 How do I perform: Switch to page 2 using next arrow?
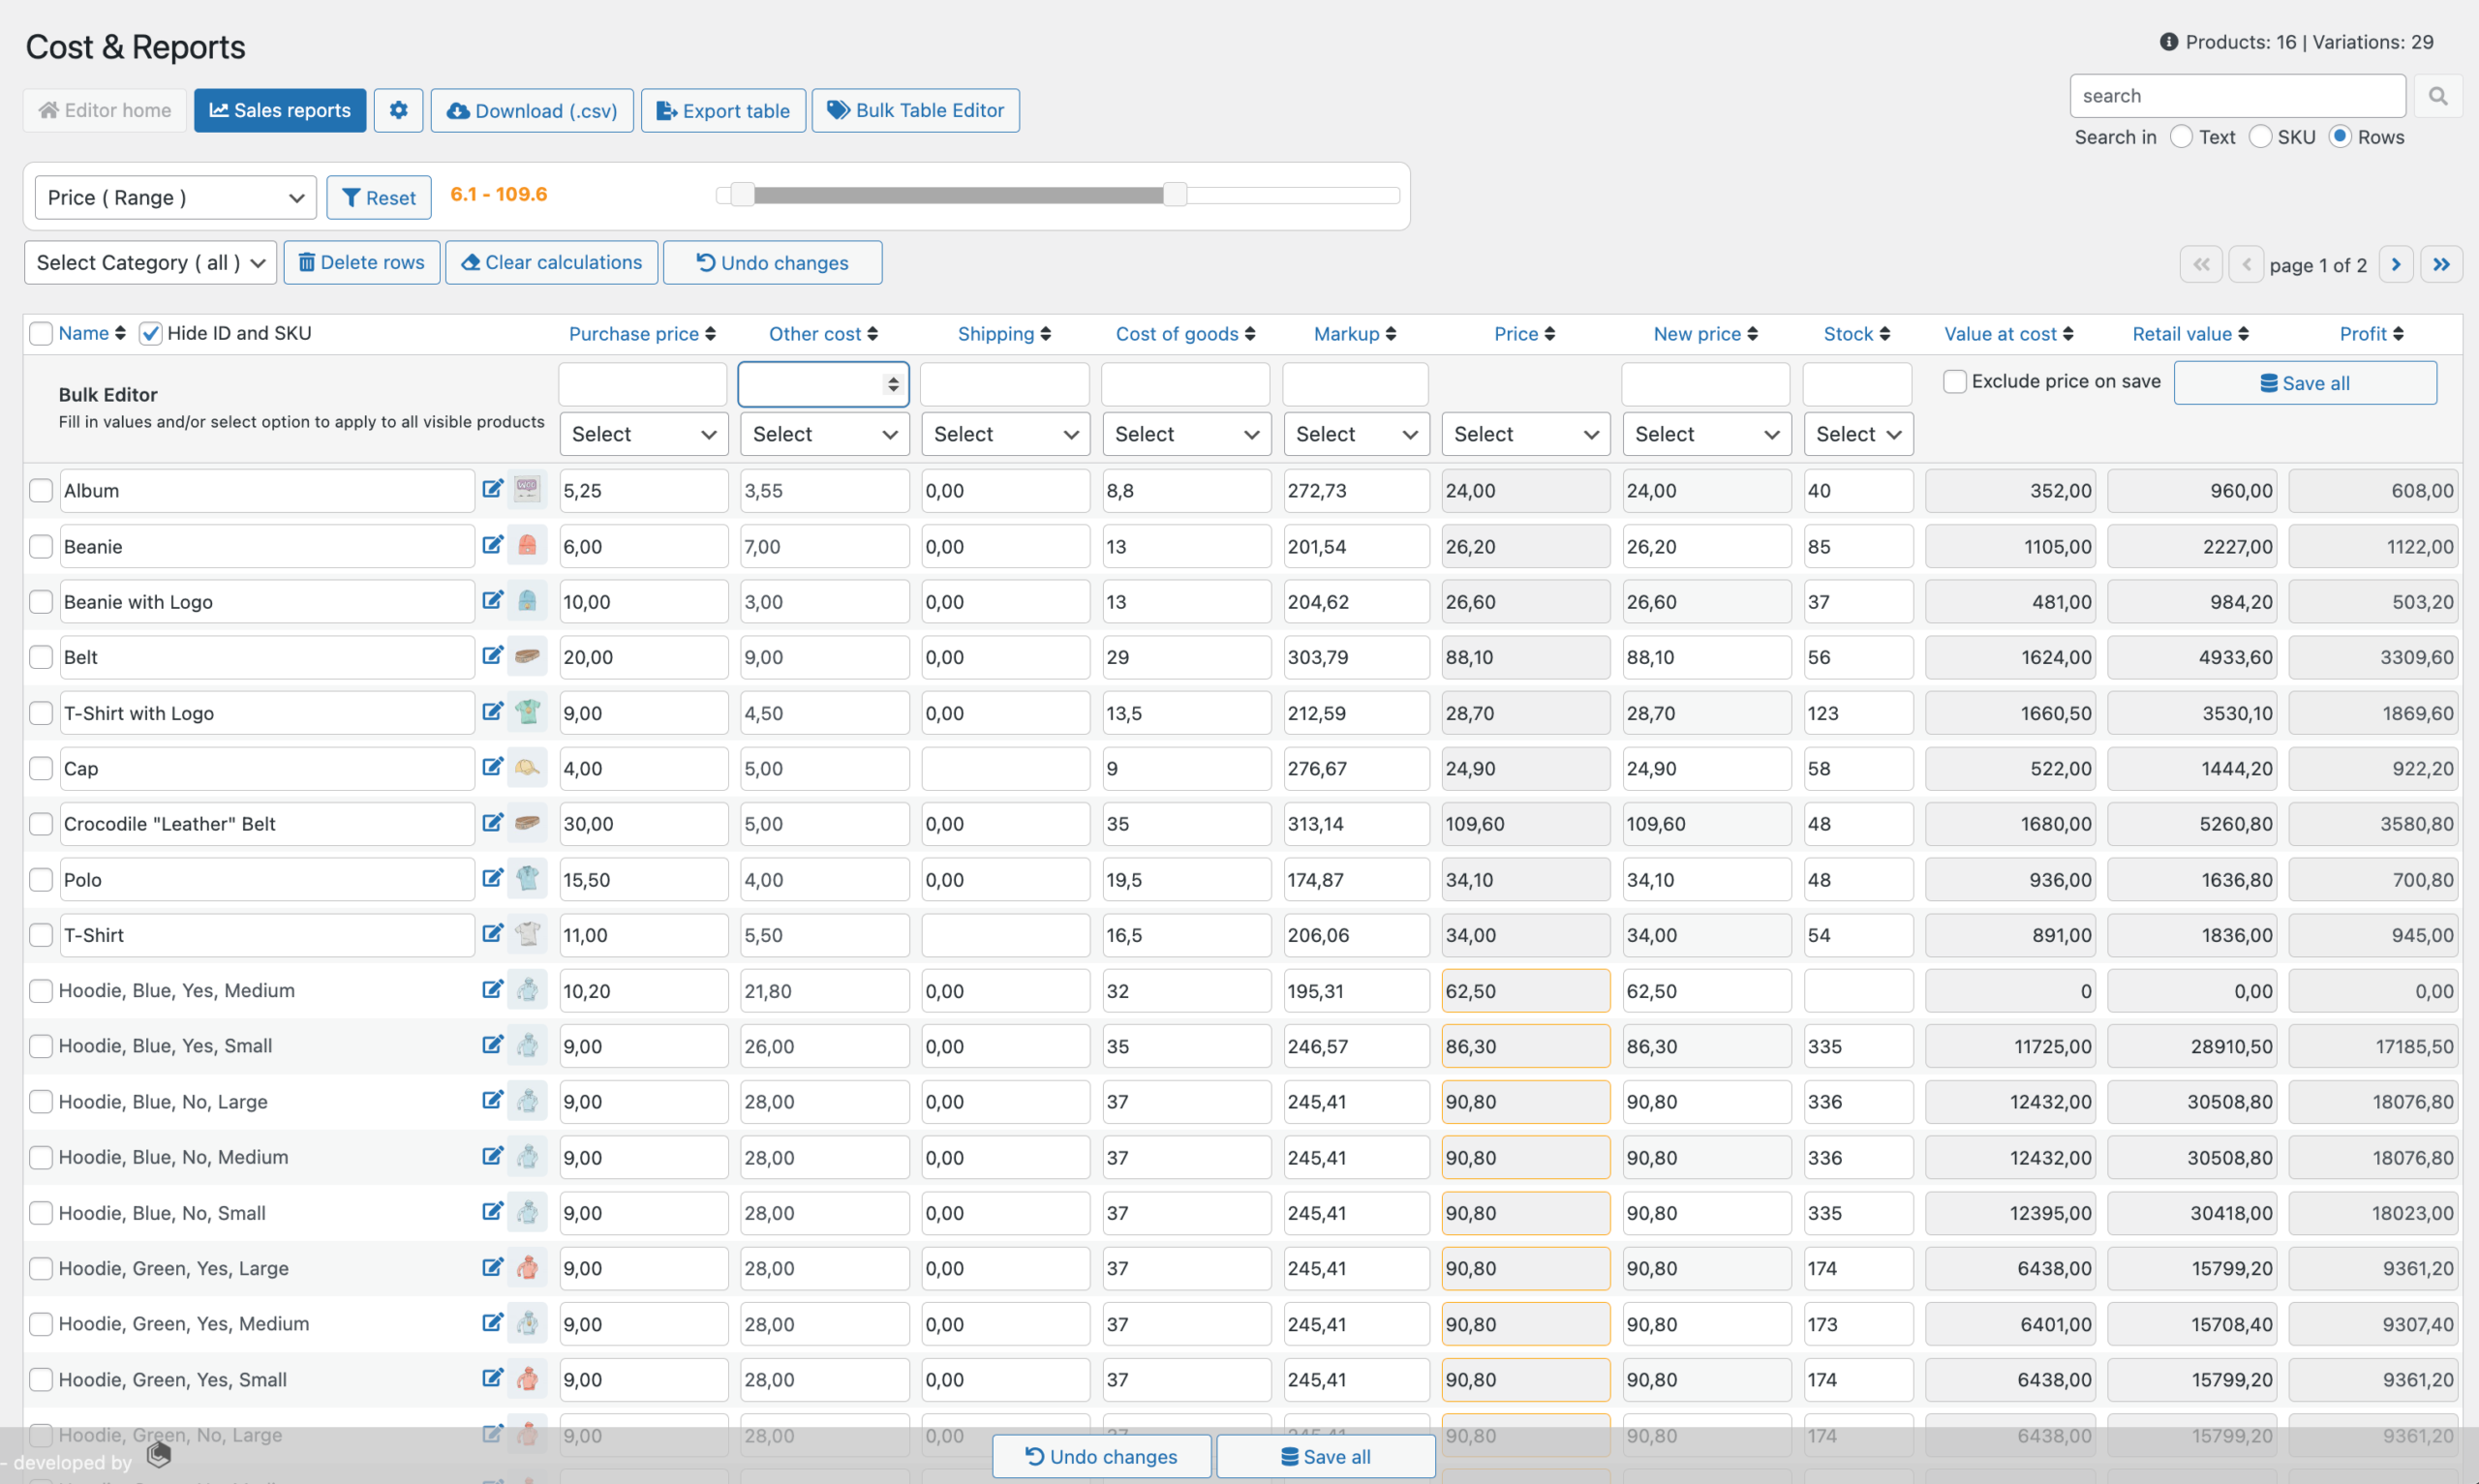[2396, 261]
